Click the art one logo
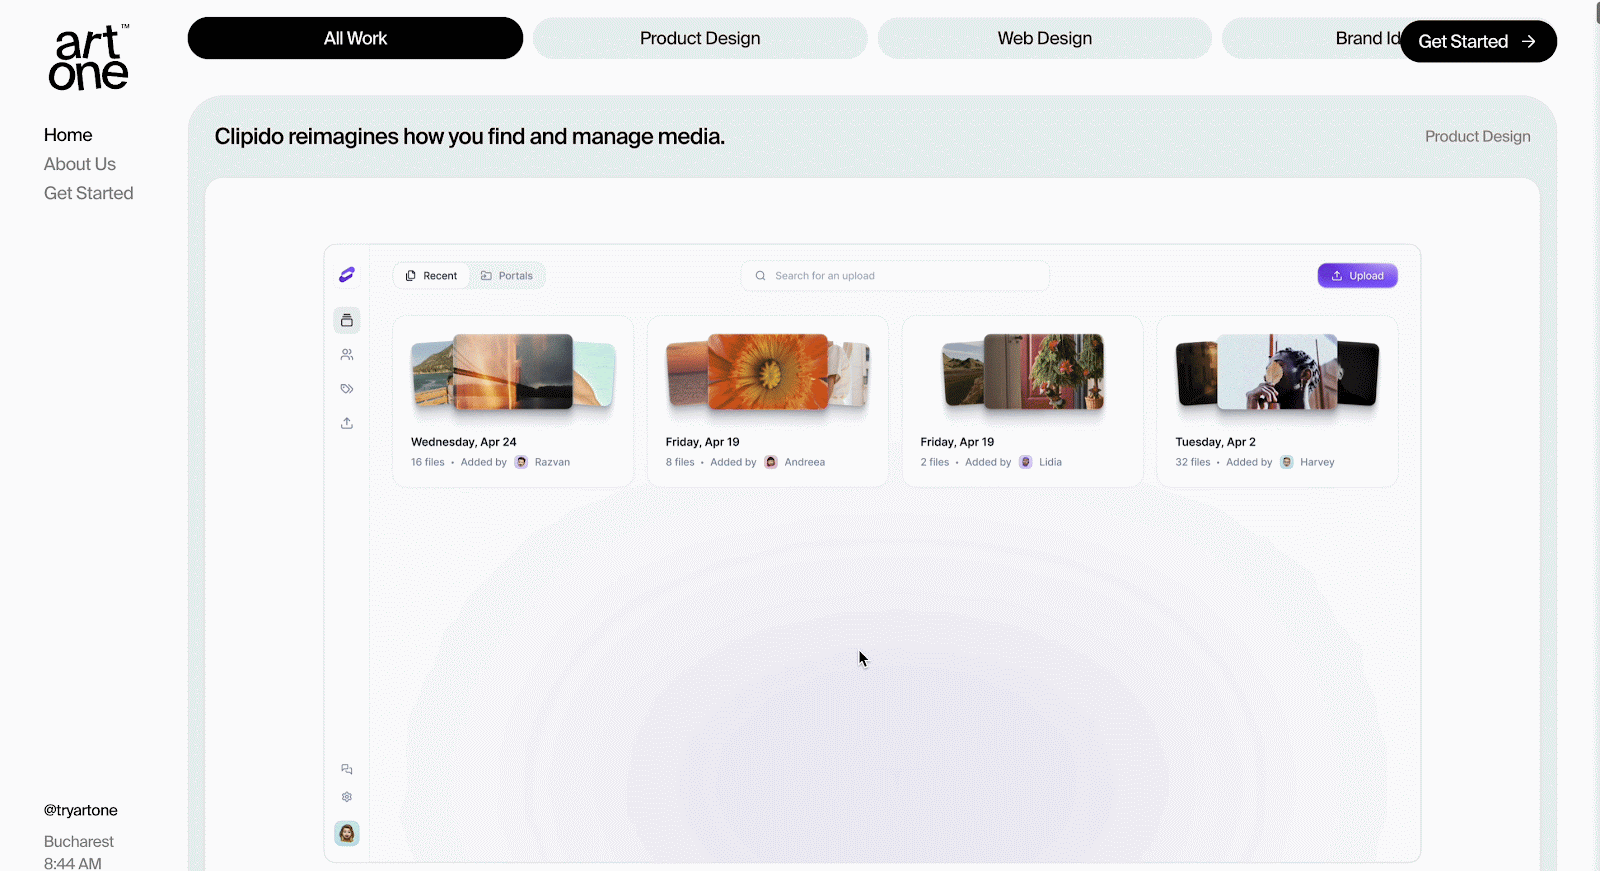Screen dimensions: 1600x871 pyautogui.click(x=88, y=57)
